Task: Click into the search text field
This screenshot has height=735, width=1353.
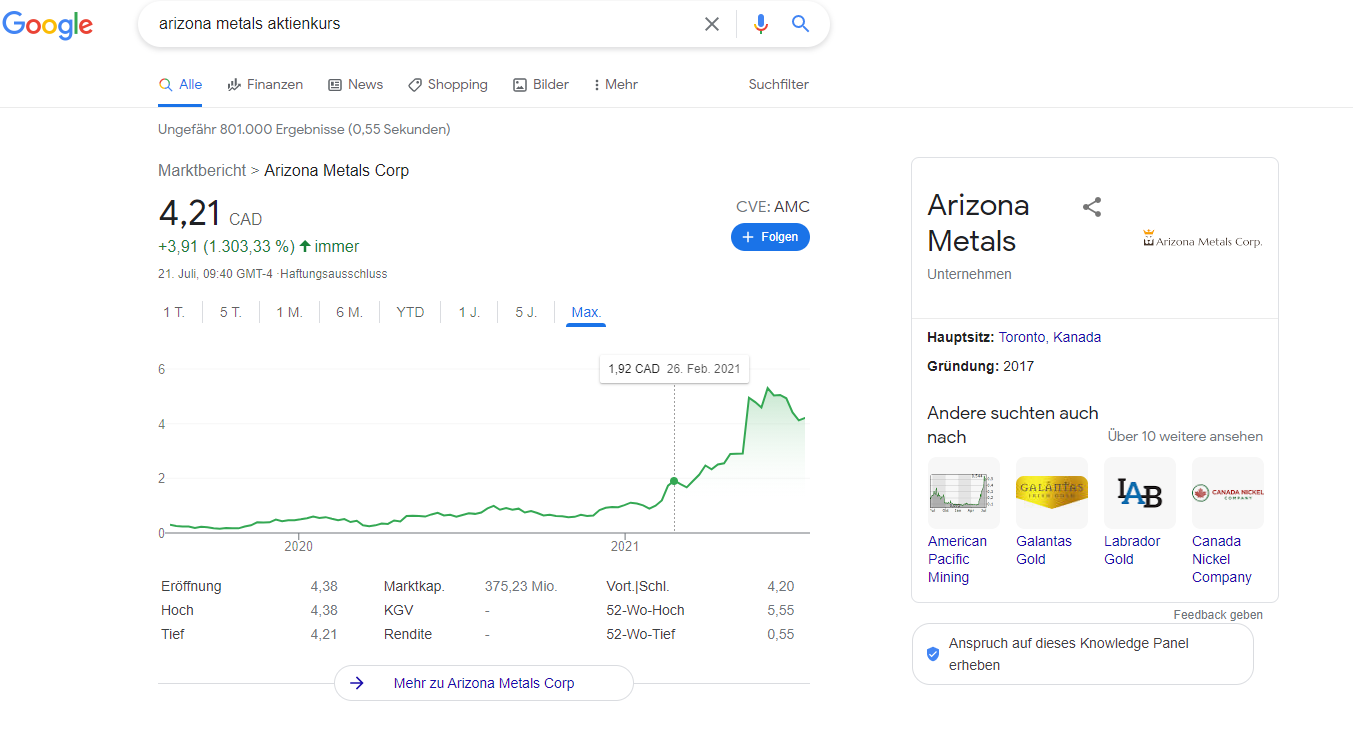Action: pos(420,24)
